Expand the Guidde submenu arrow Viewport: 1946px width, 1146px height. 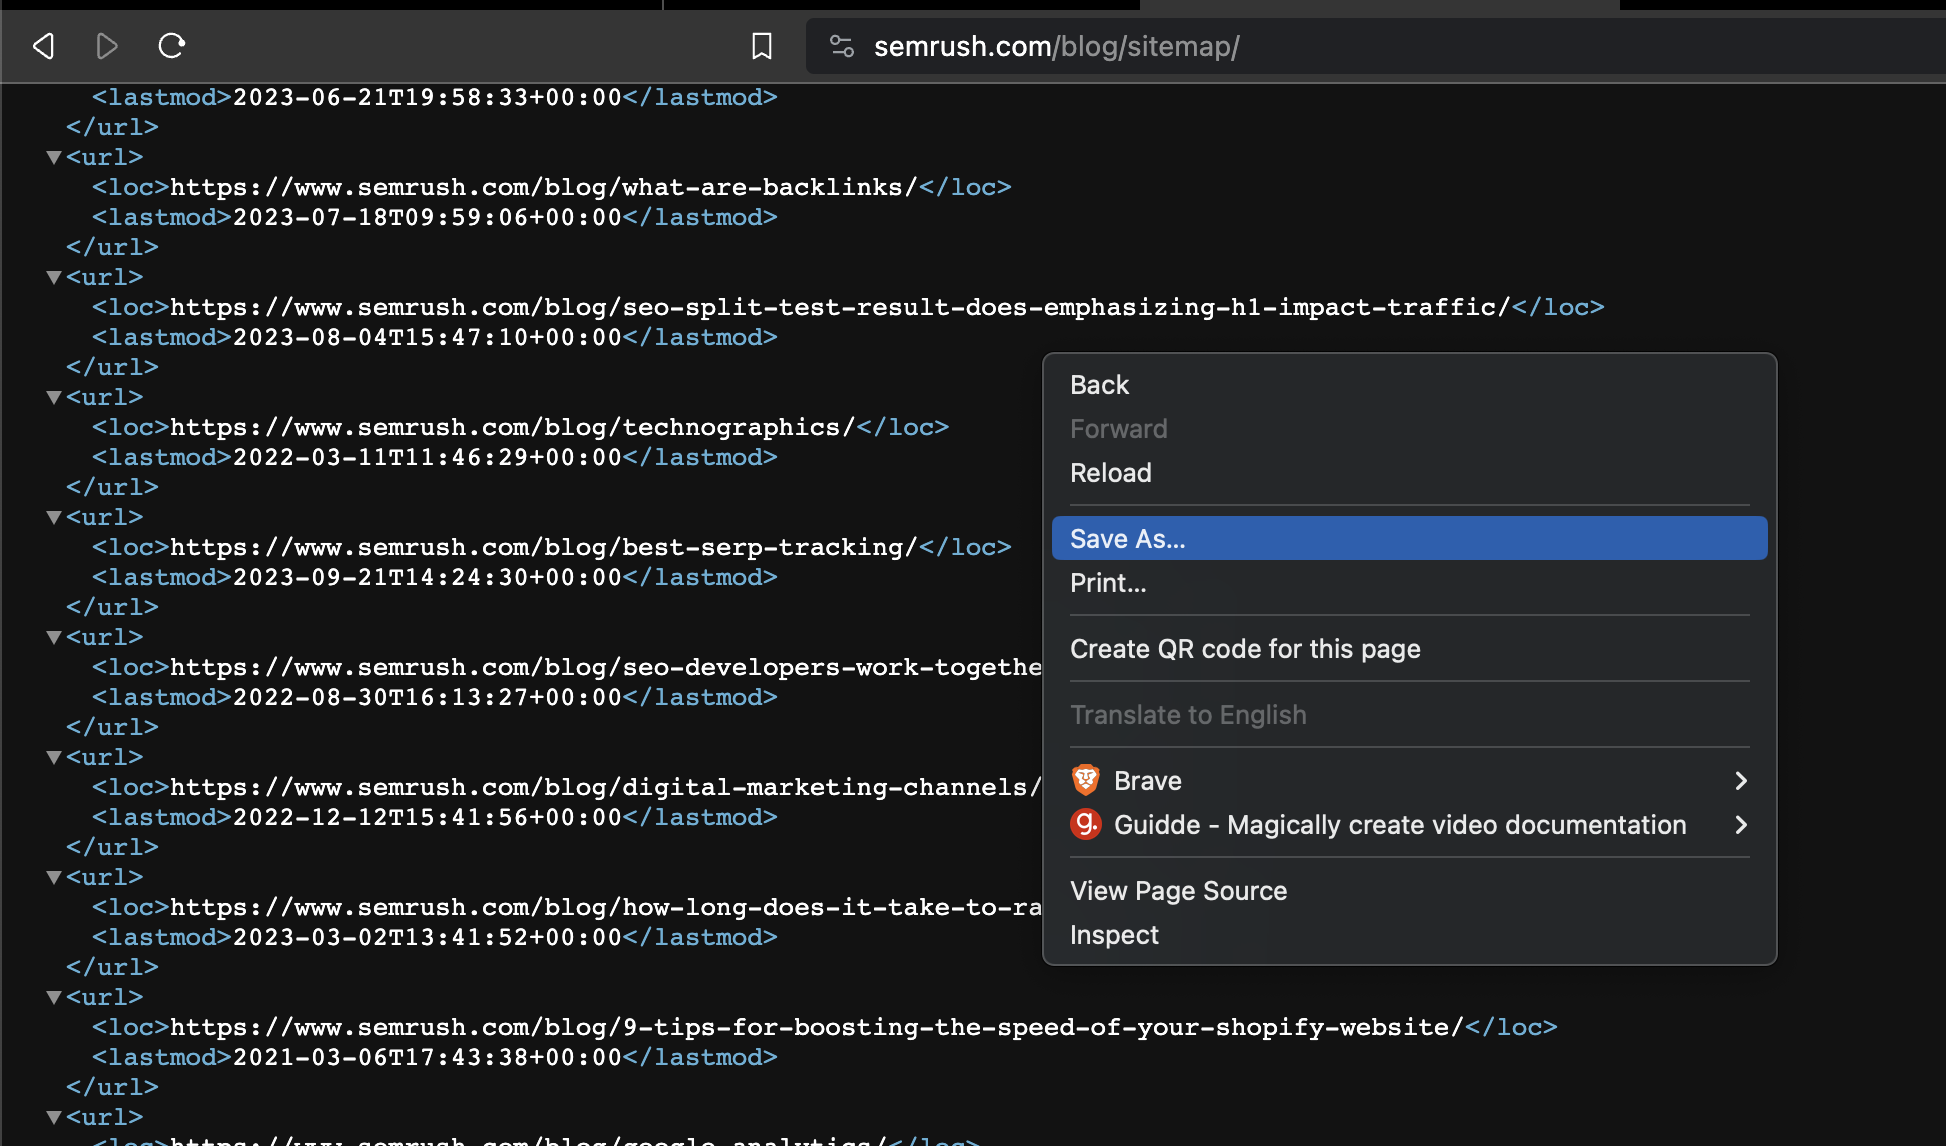1741,825
